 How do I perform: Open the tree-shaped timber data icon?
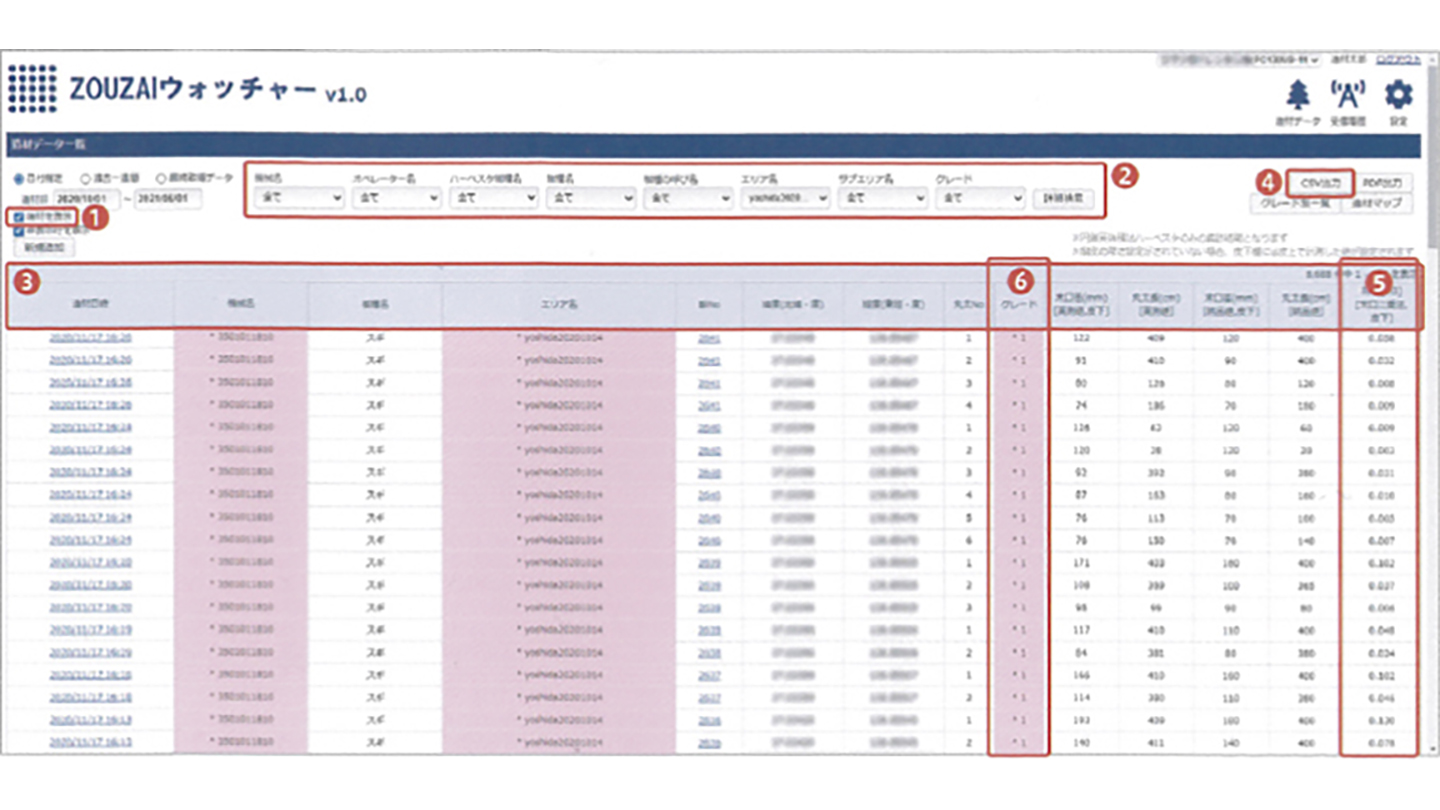pyautogui.click(x=1298, y=96)
